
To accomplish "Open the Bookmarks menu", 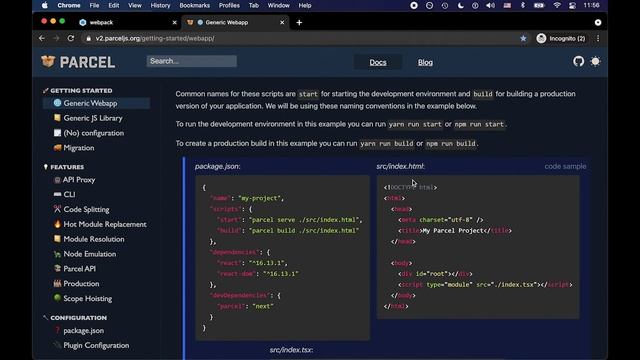I will 195,5.
